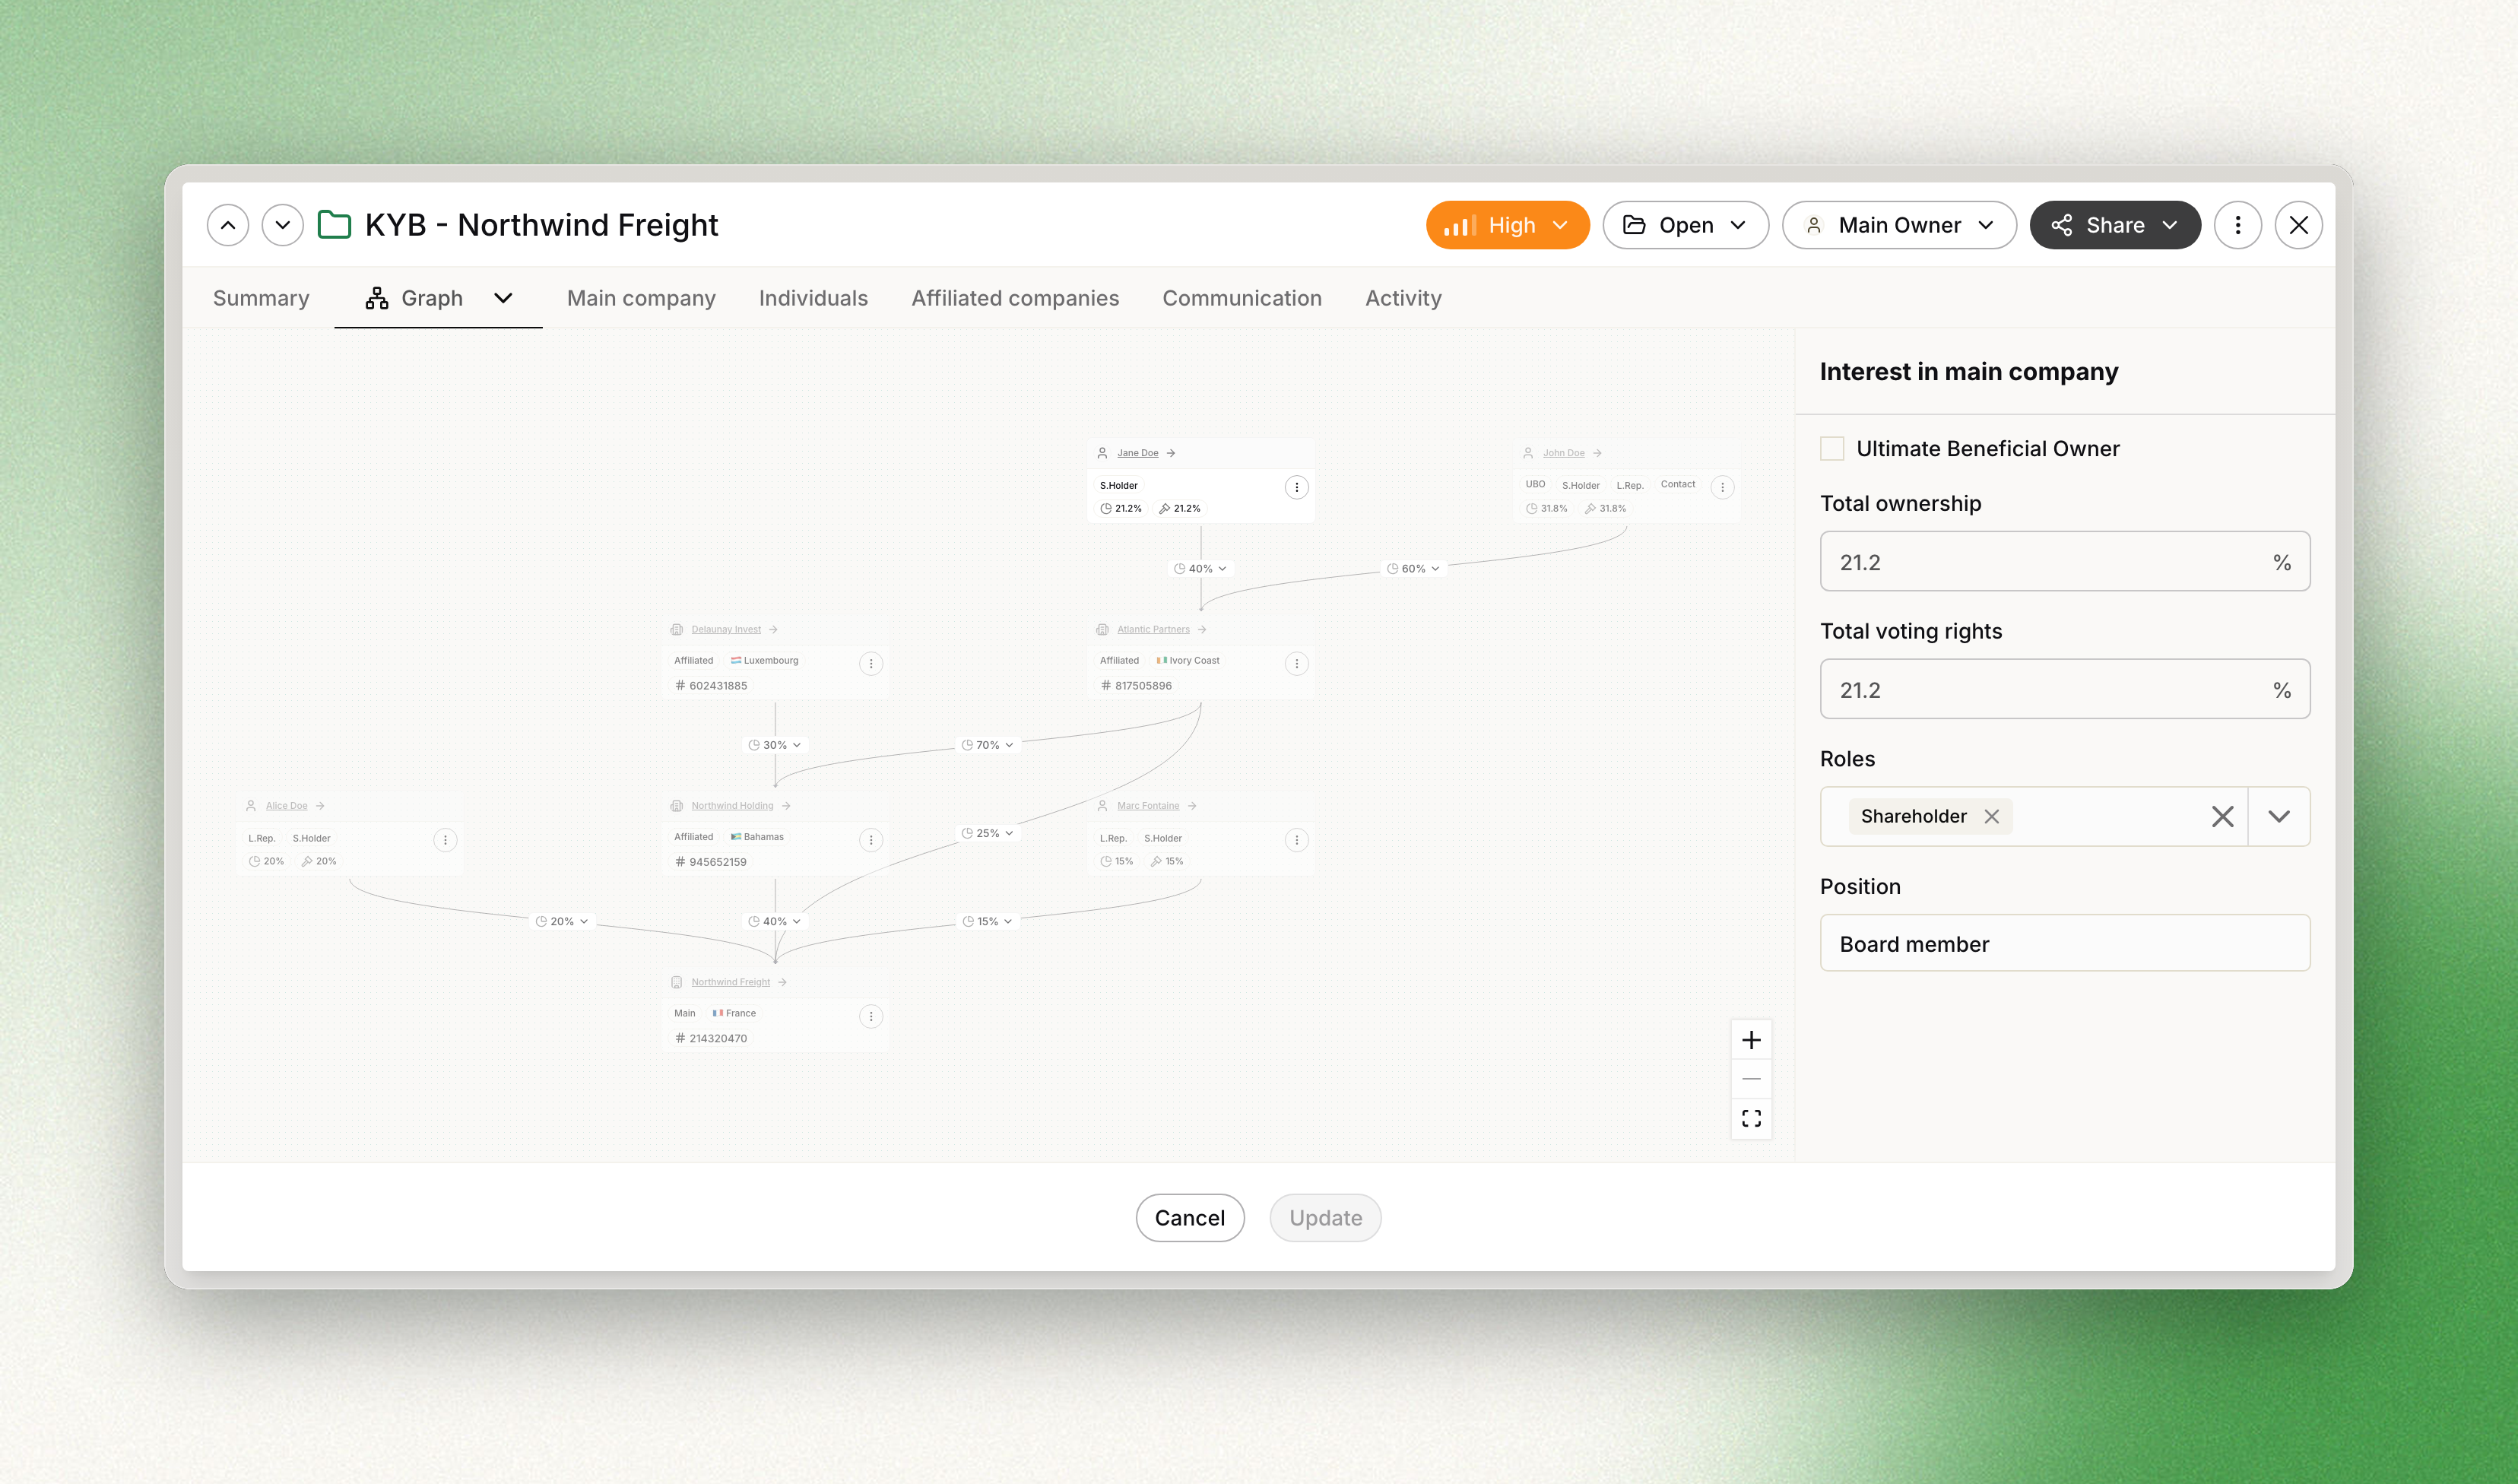2518x1484 pixels.
Task: Open the Delaunay Invest link
Action: 726,629
